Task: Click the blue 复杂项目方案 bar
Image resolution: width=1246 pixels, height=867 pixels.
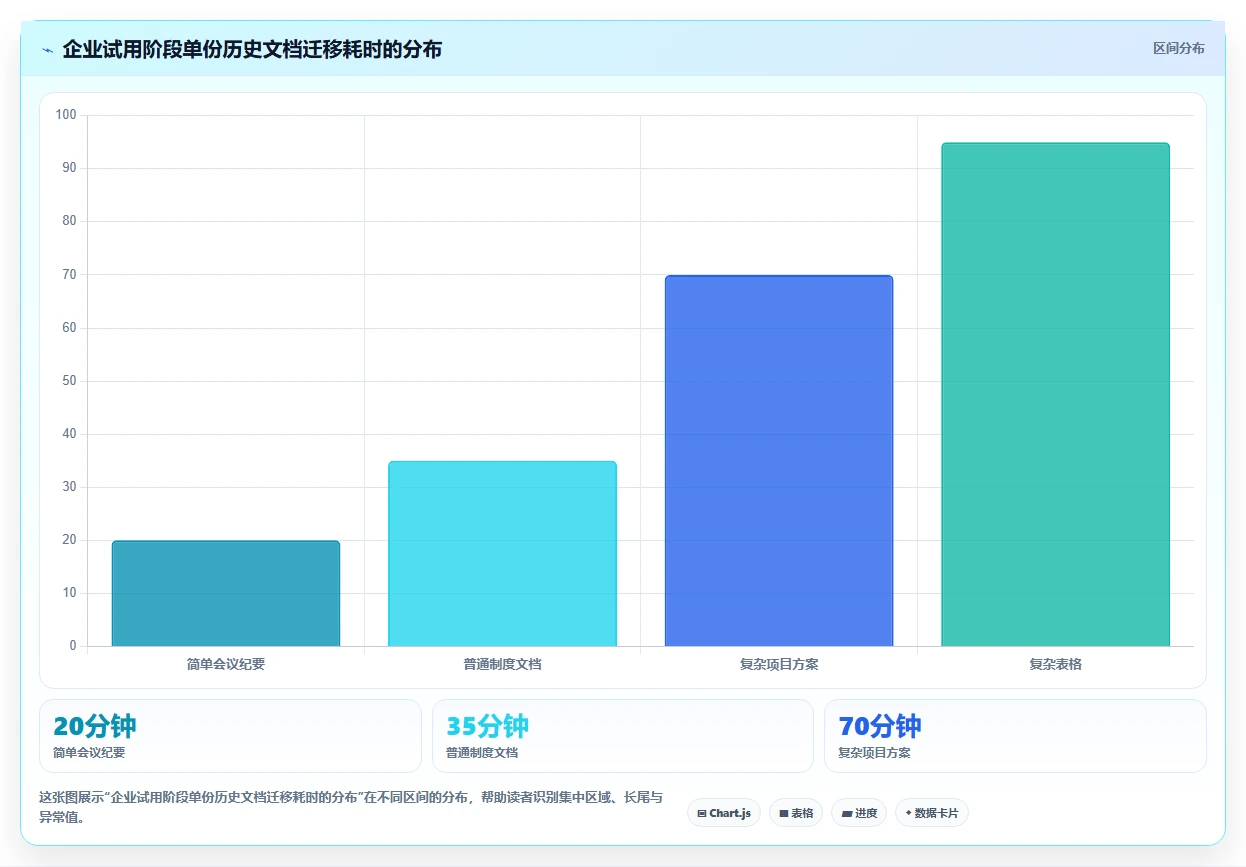Action: [x=779, y=460]
